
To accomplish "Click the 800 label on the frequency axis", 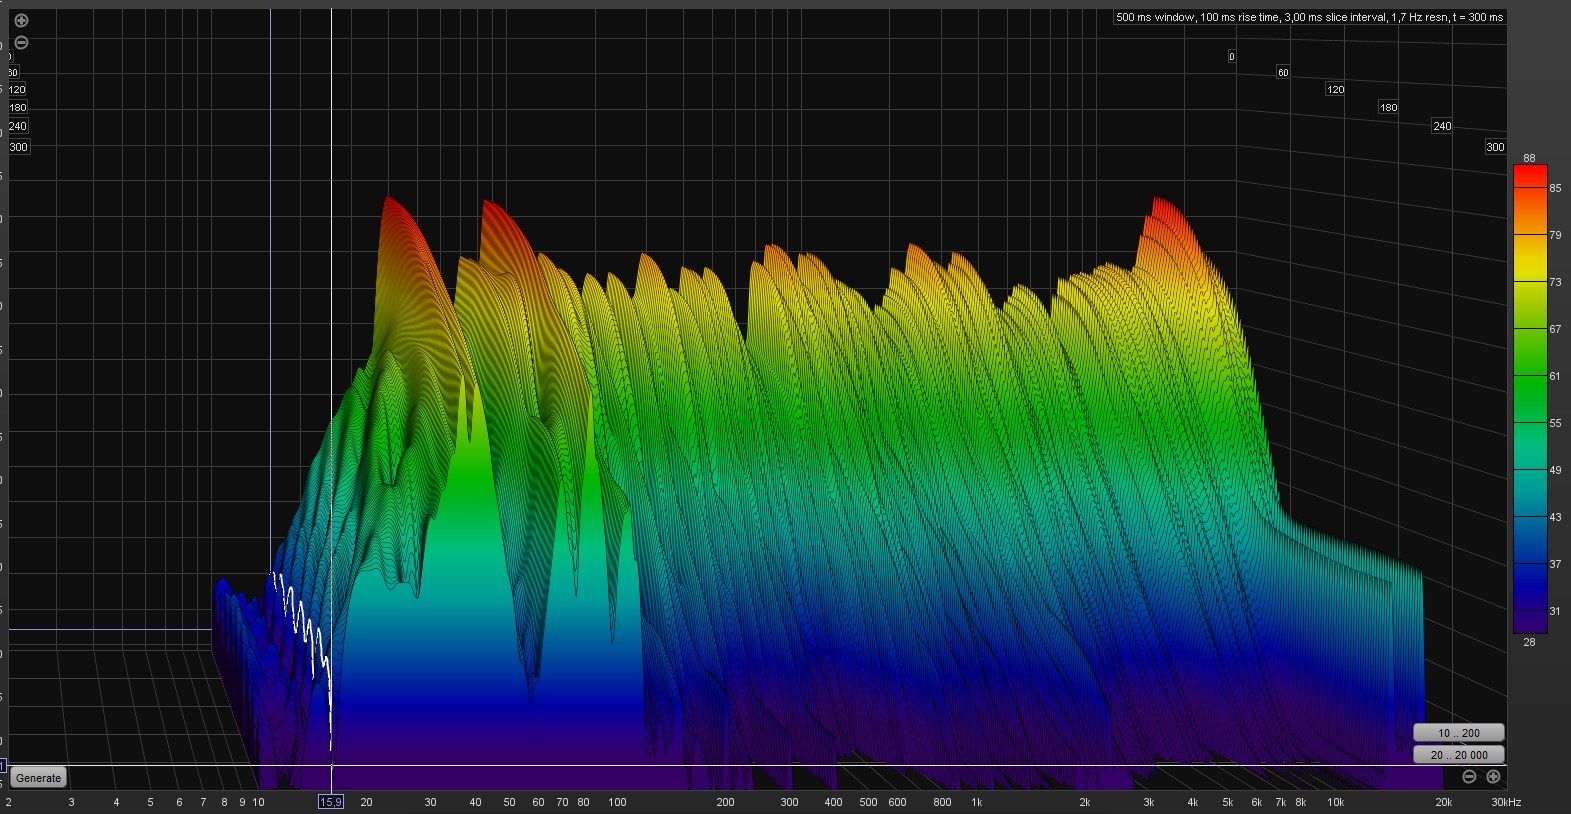I will tap(942, 802).
